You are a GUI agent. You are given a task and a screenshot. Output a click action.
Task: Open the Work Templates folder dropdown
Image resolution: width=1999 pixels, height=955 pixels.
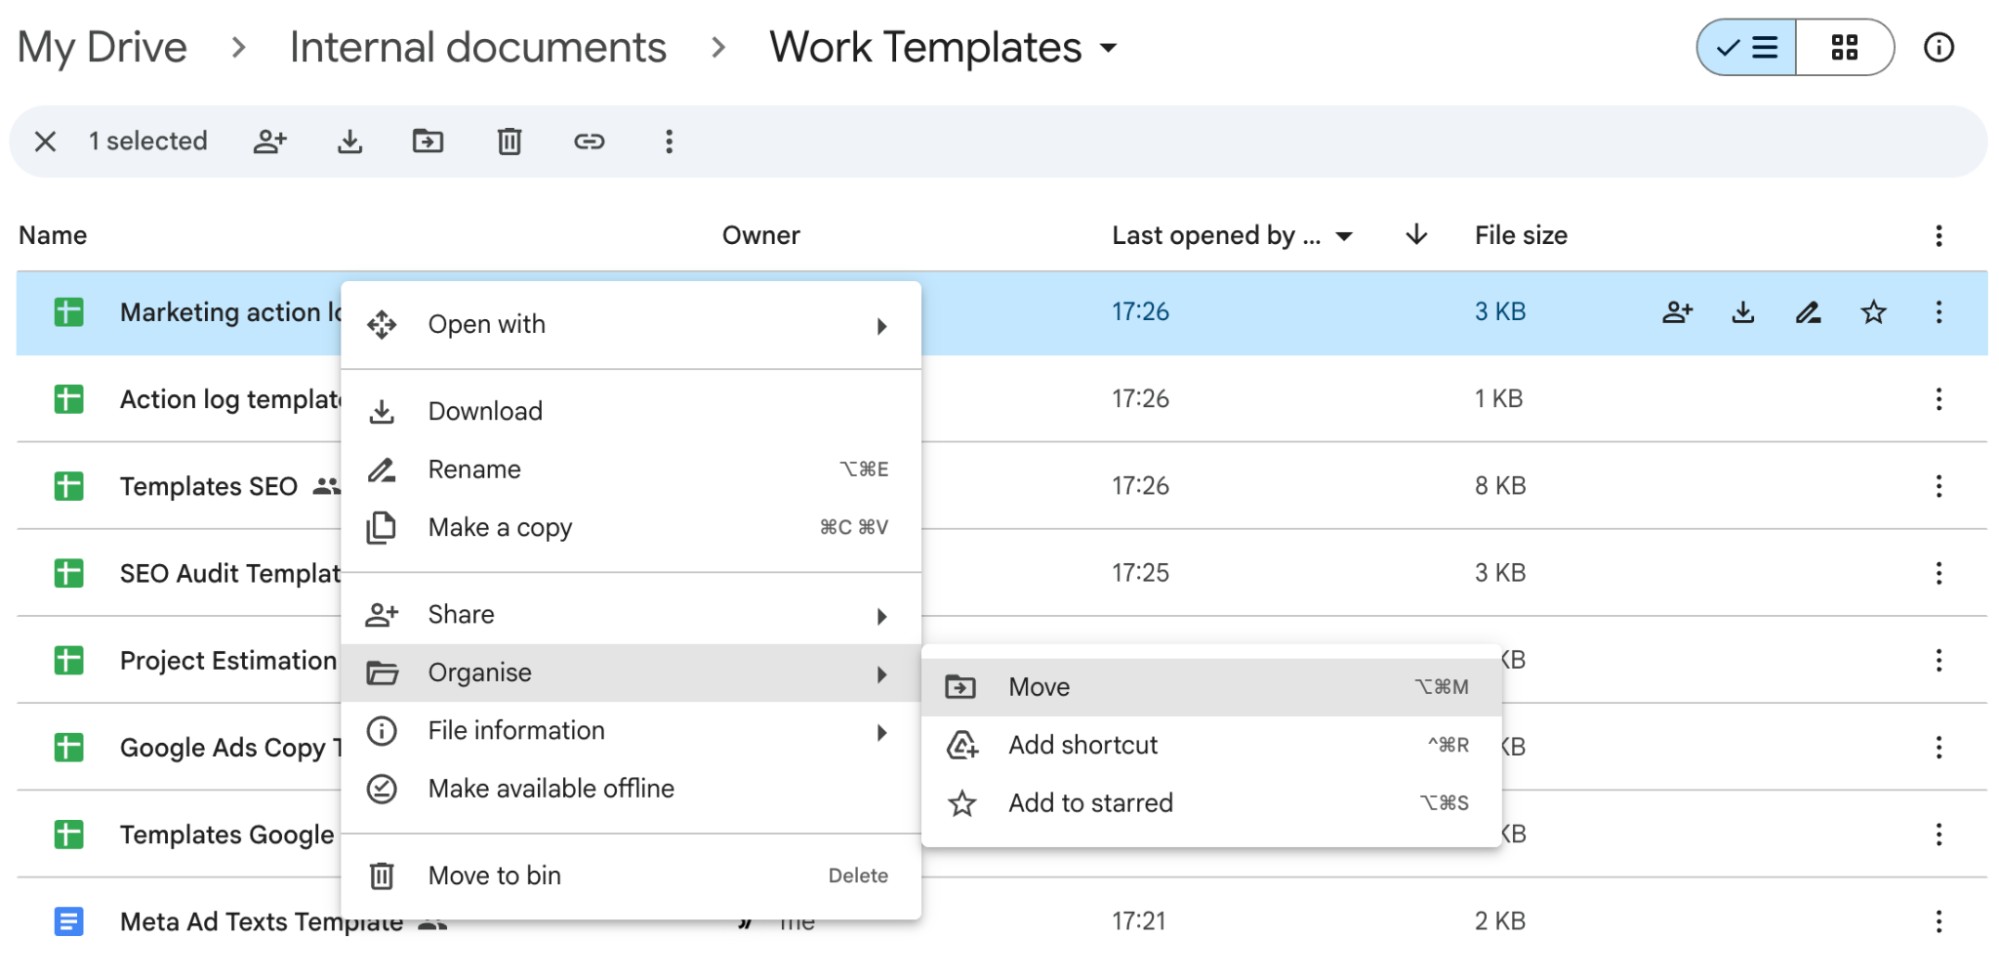[x=1108, y=48]
